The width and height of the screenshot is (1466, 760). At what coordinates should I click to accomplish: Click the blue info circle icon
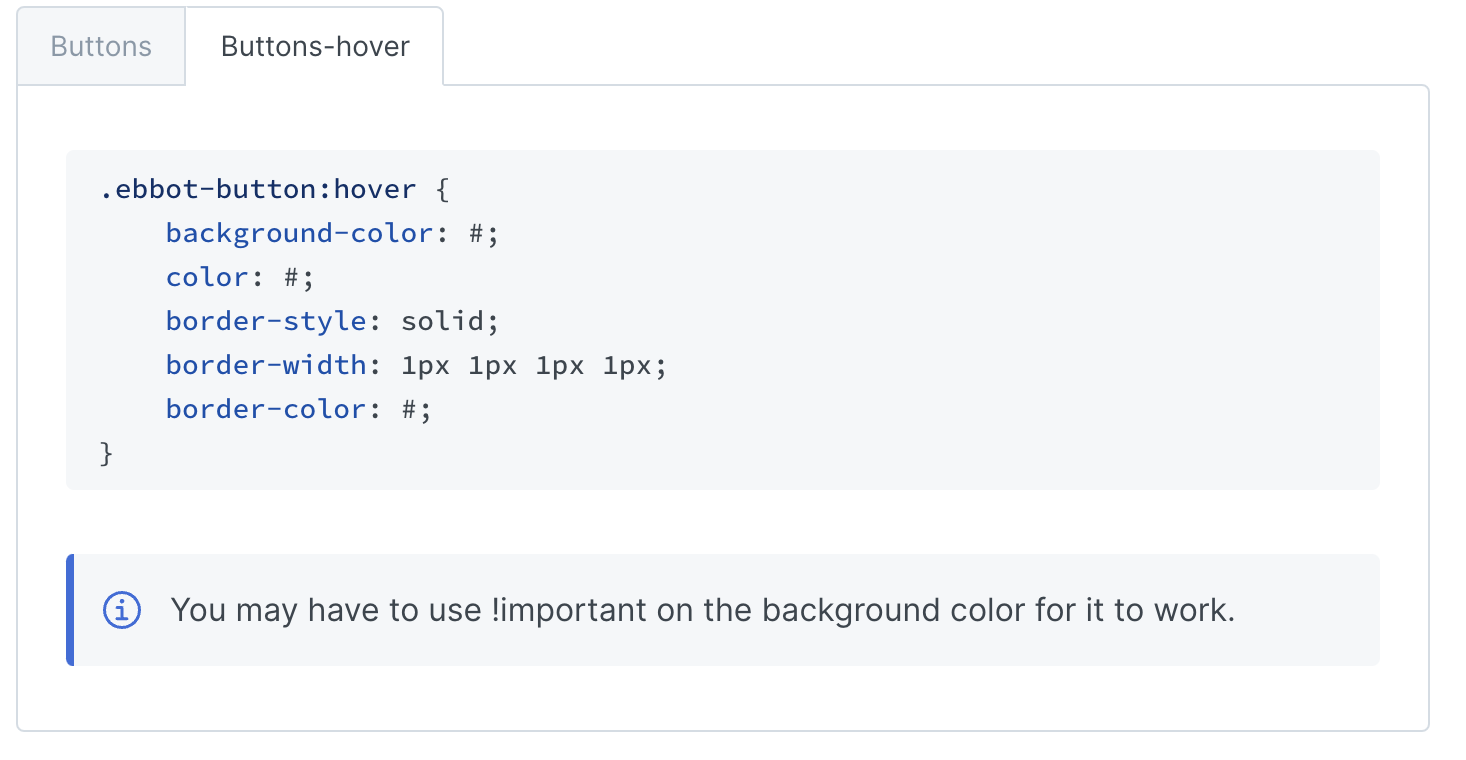point(122,609)
